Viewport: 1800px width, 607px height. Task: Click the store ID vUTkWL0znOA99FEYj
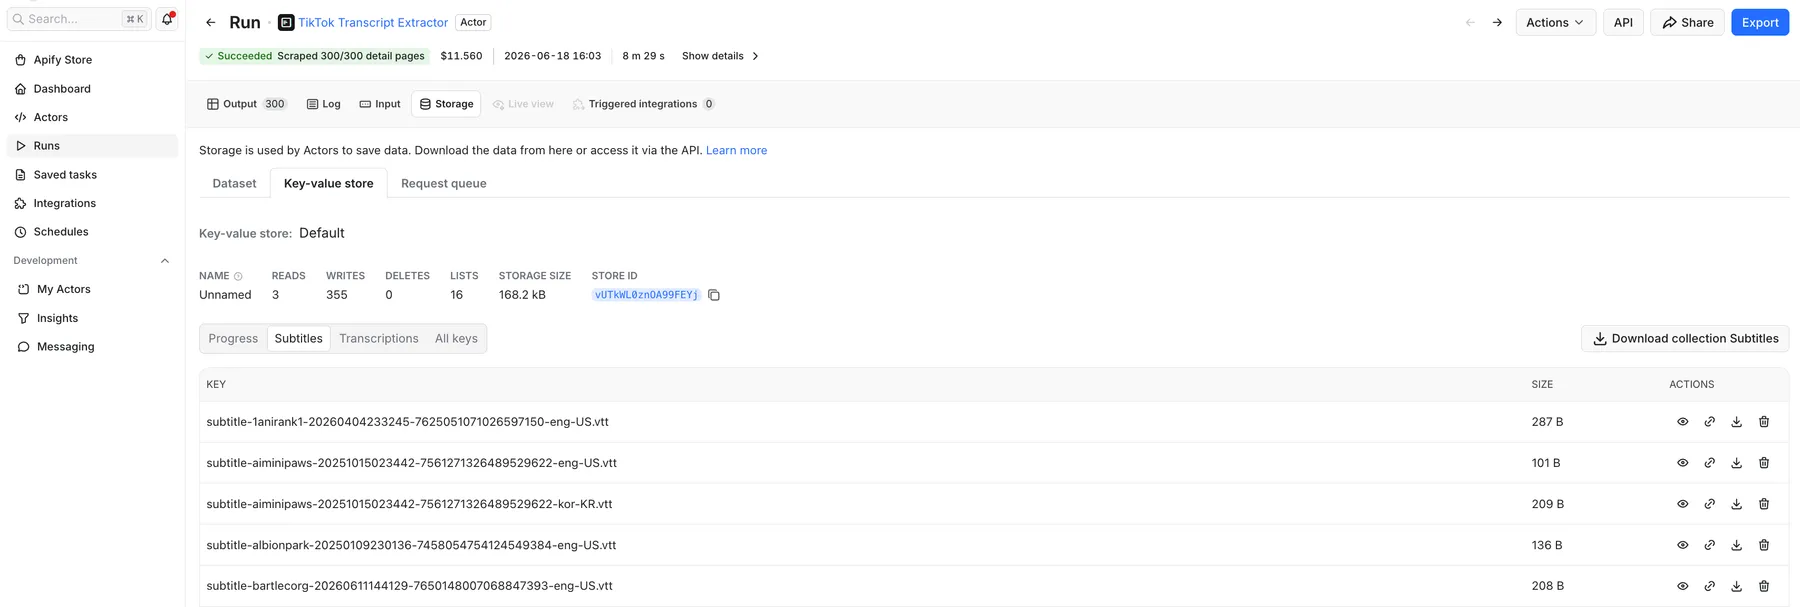[x=646, y=295]
